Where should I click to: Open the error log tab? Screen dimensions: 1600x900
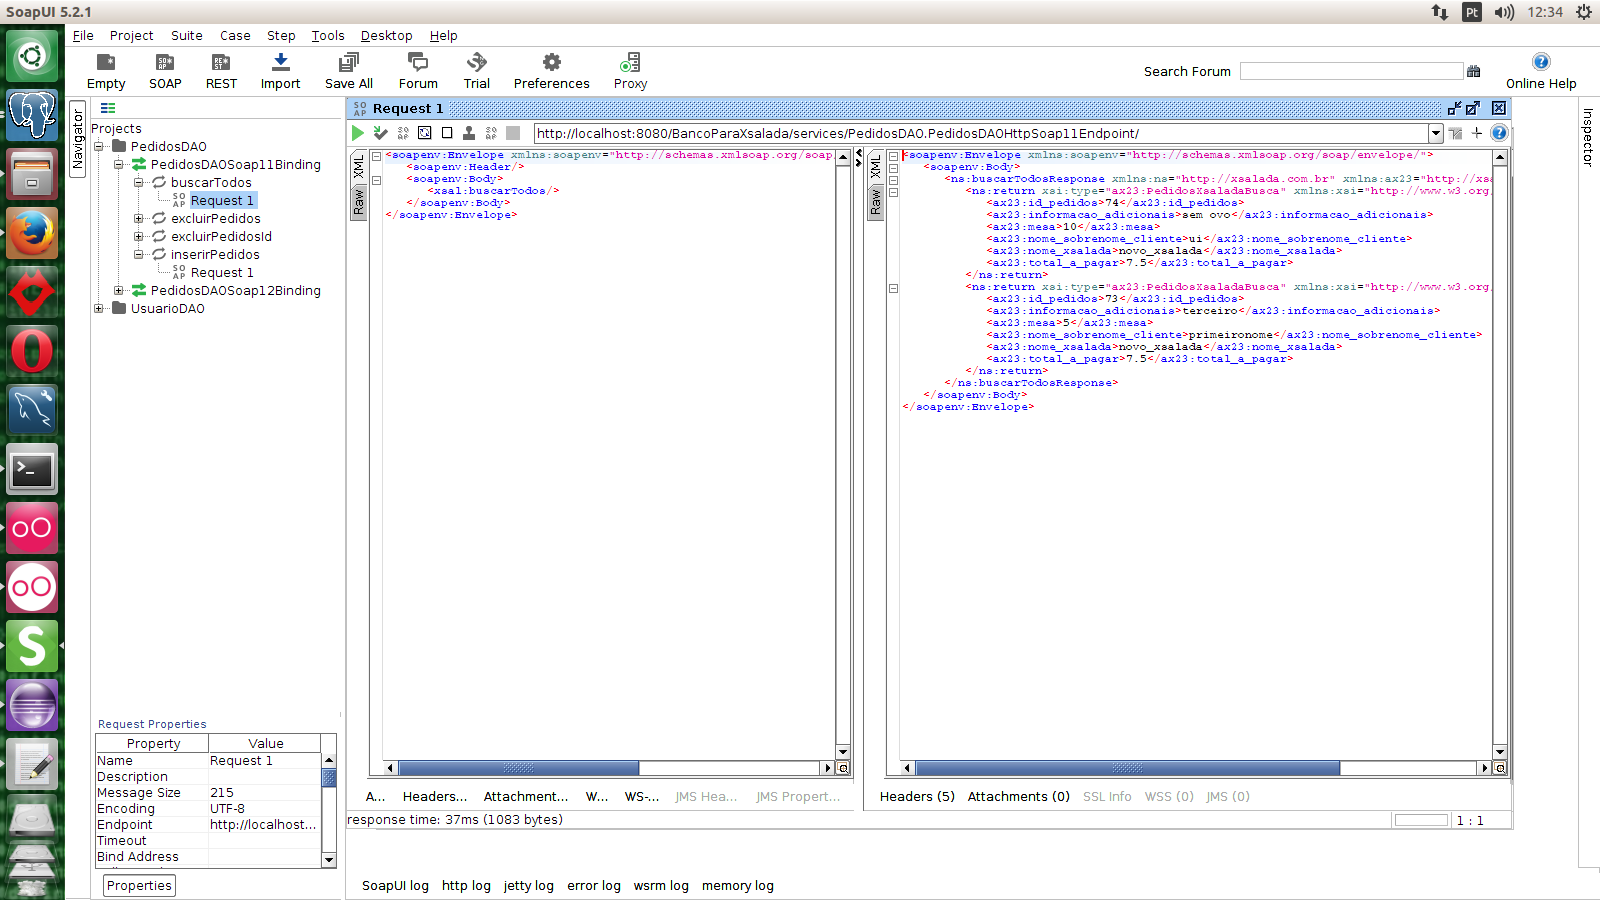tap(593, 885)
